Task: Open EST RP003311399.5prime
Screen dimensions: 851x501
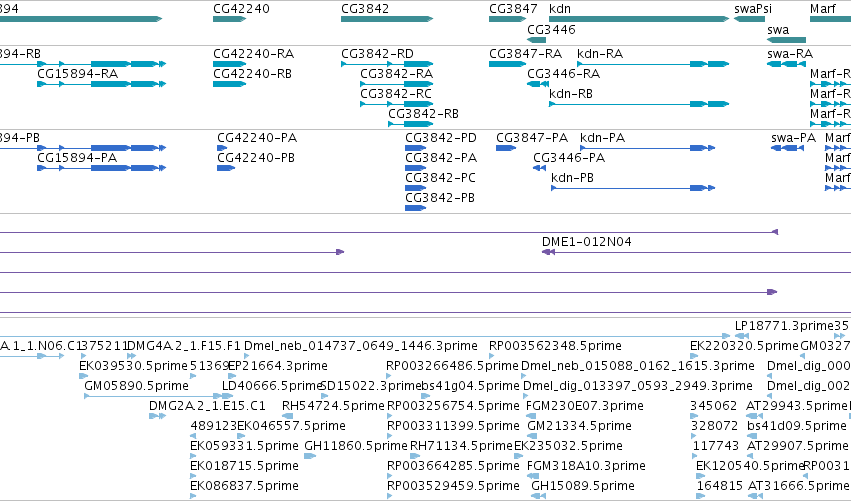Action: (453, 426)
